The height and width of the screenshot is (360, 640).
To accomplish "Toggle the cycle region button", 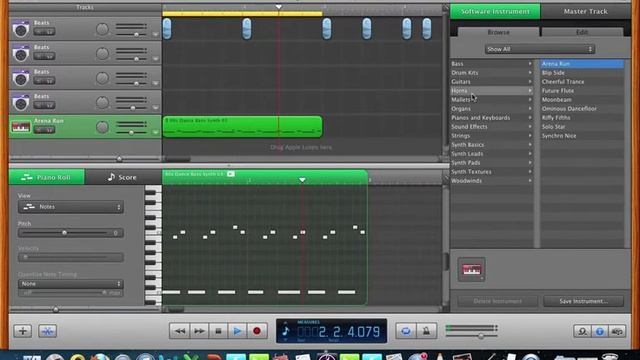I will coord(406,331).
